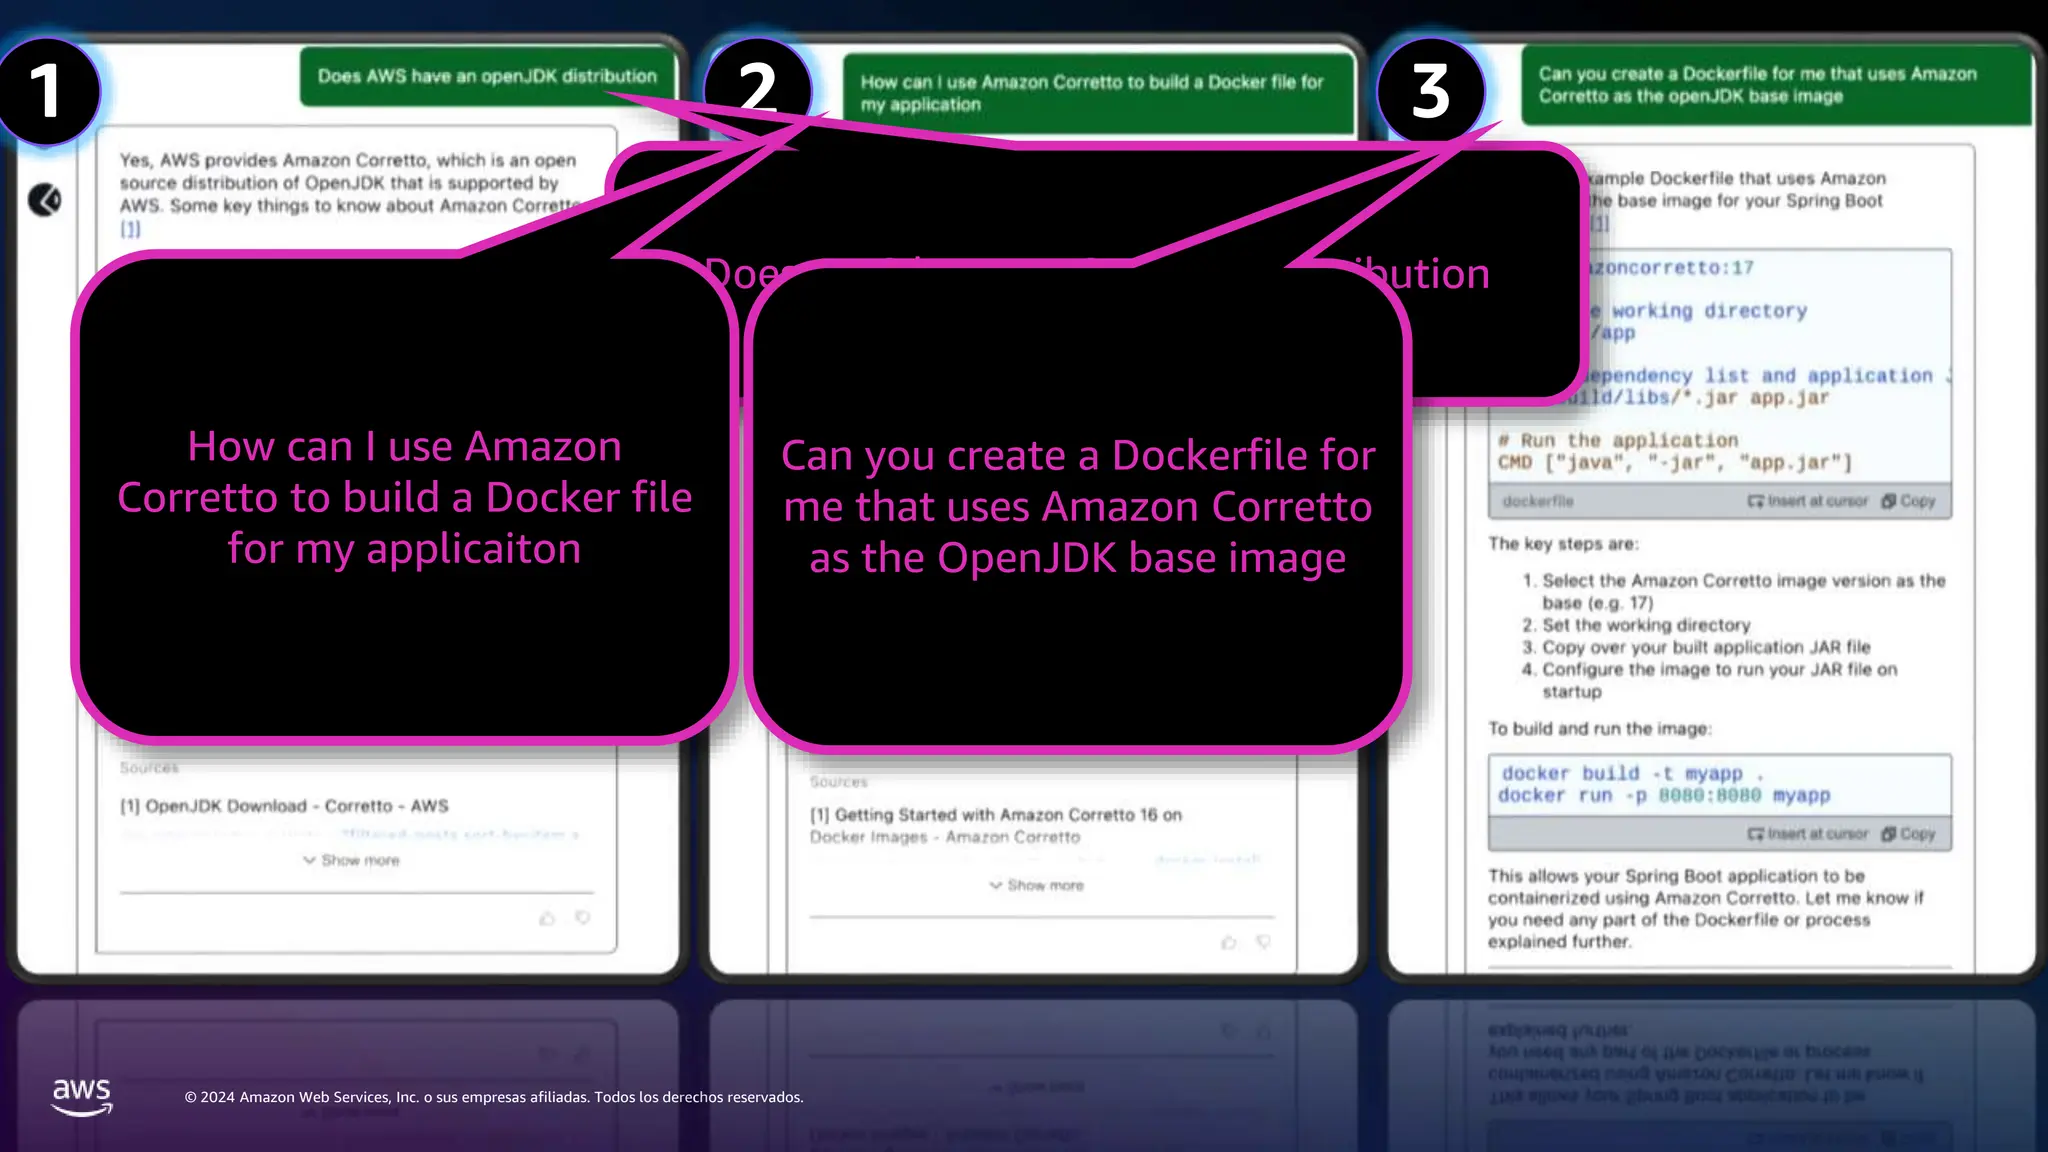The height and width of the screenshot is (1152, 2048).
Task: Thumbs up the Docker Images answer
Action: [x=1228, y=942]
